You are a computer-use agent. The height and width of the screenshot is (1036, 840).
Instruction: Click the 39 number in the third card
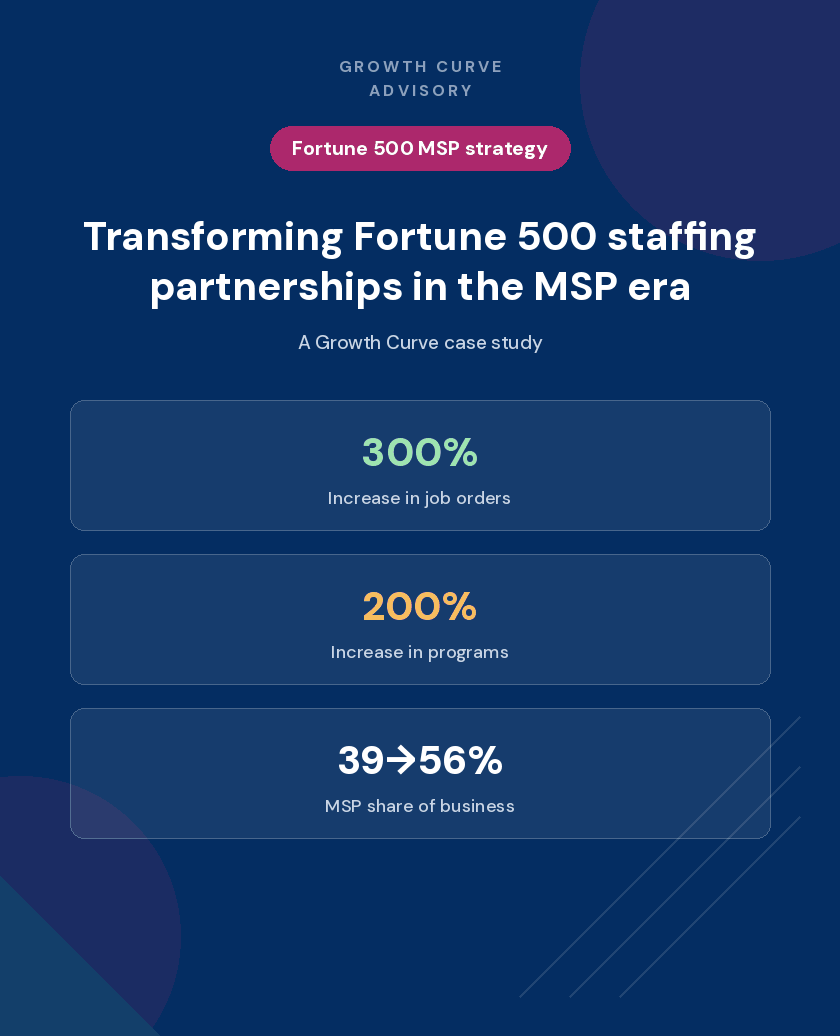point(361,760)
